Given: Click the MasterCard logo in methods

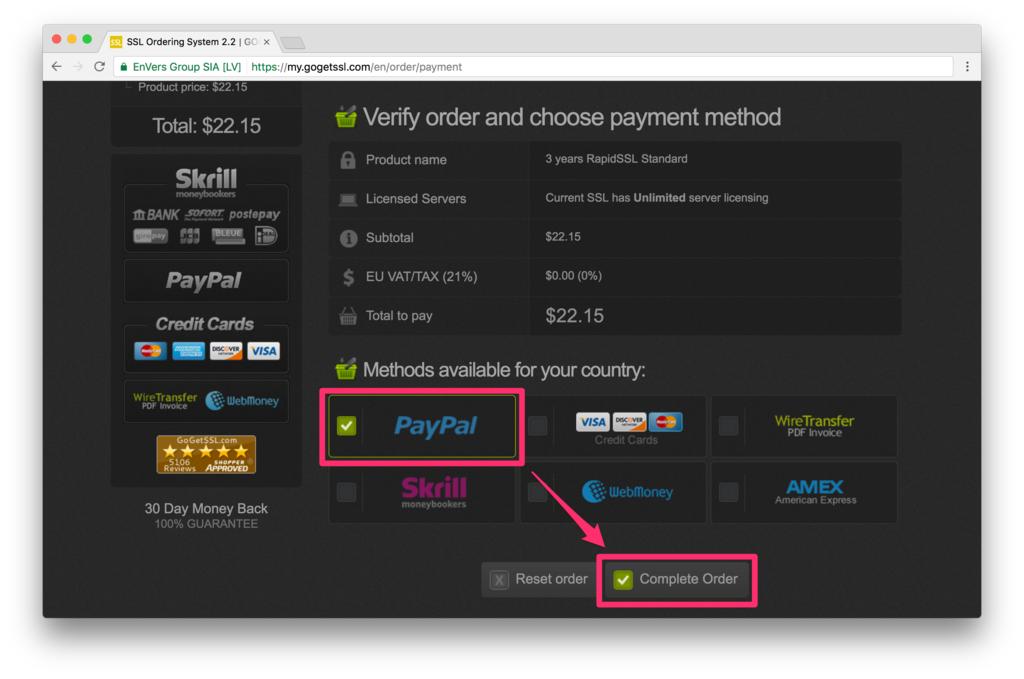Looking at the screenshot, I should coord(665,422).
